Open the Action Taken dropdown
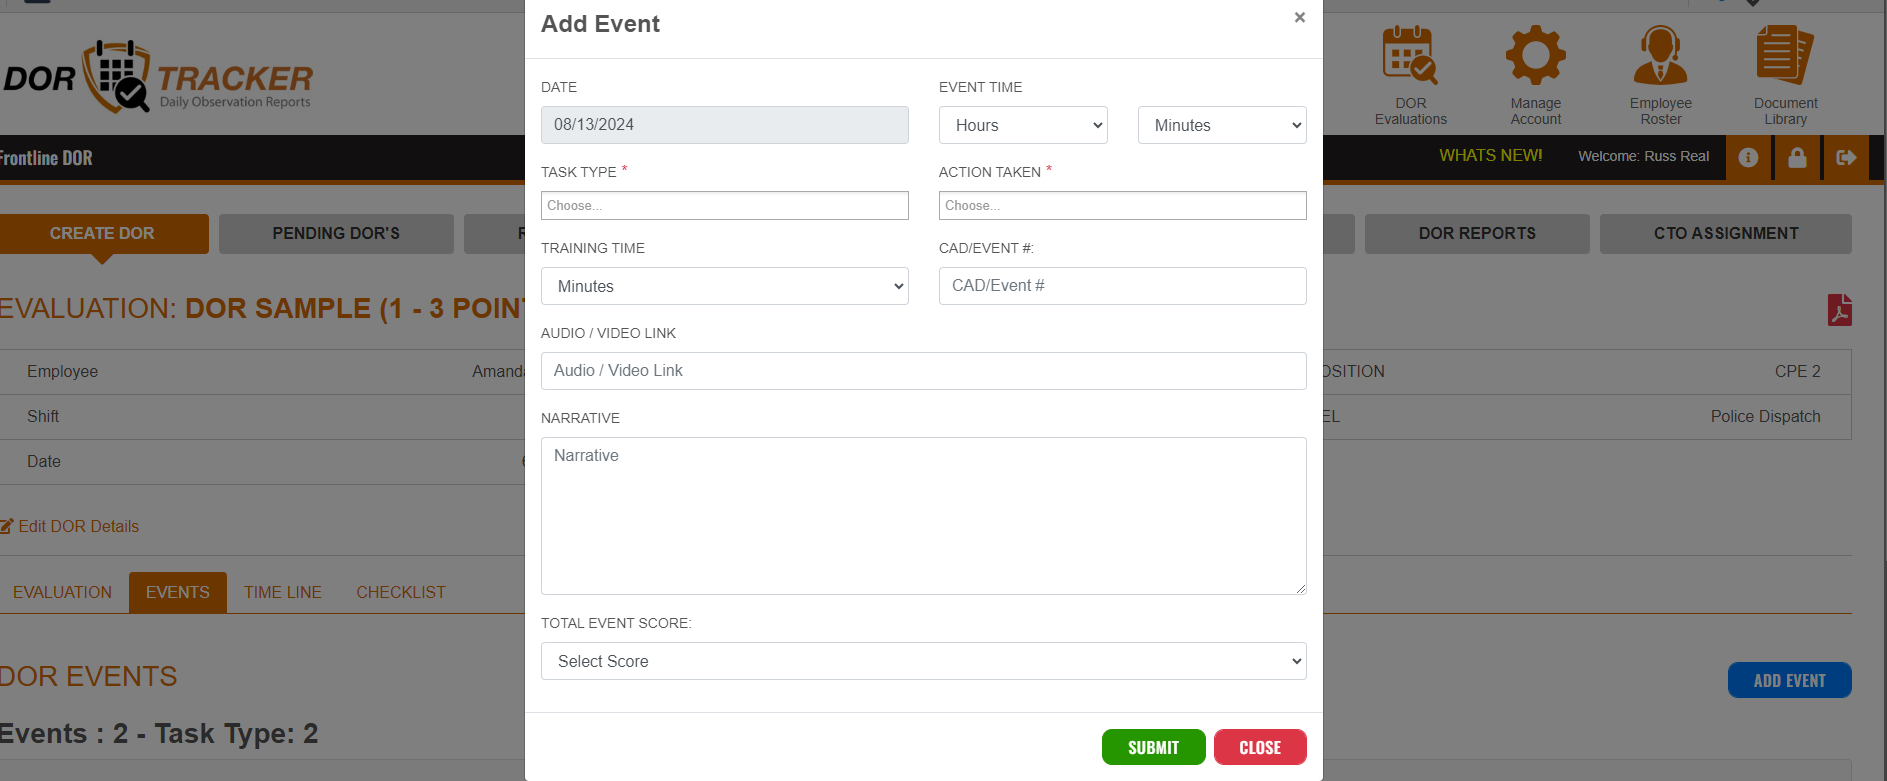The image size is (1887, 781). pos(1122,205)
